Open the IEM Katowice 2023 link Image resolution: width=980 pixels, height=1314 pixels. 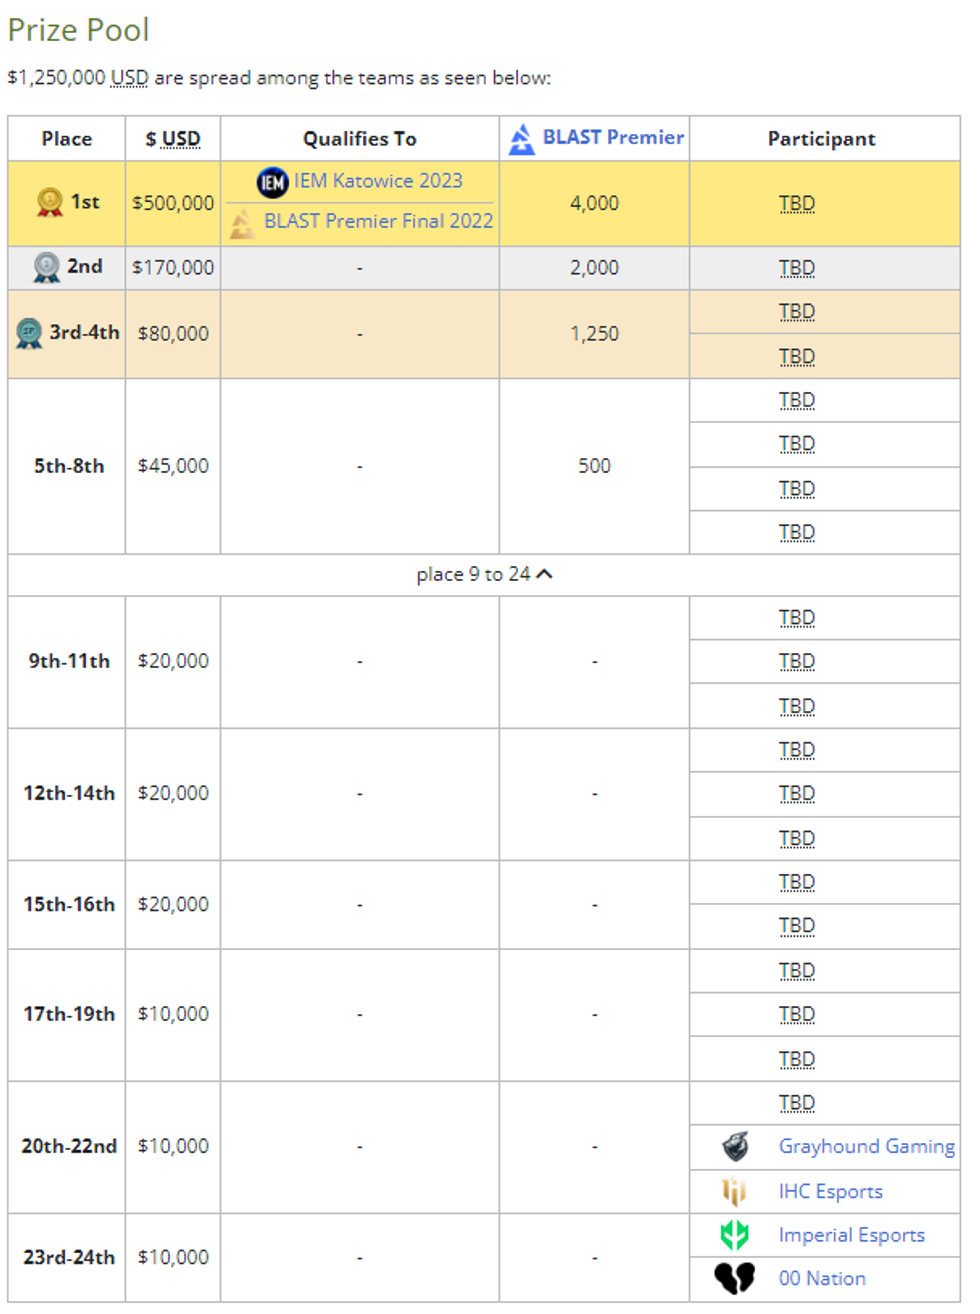click(378, 181)
